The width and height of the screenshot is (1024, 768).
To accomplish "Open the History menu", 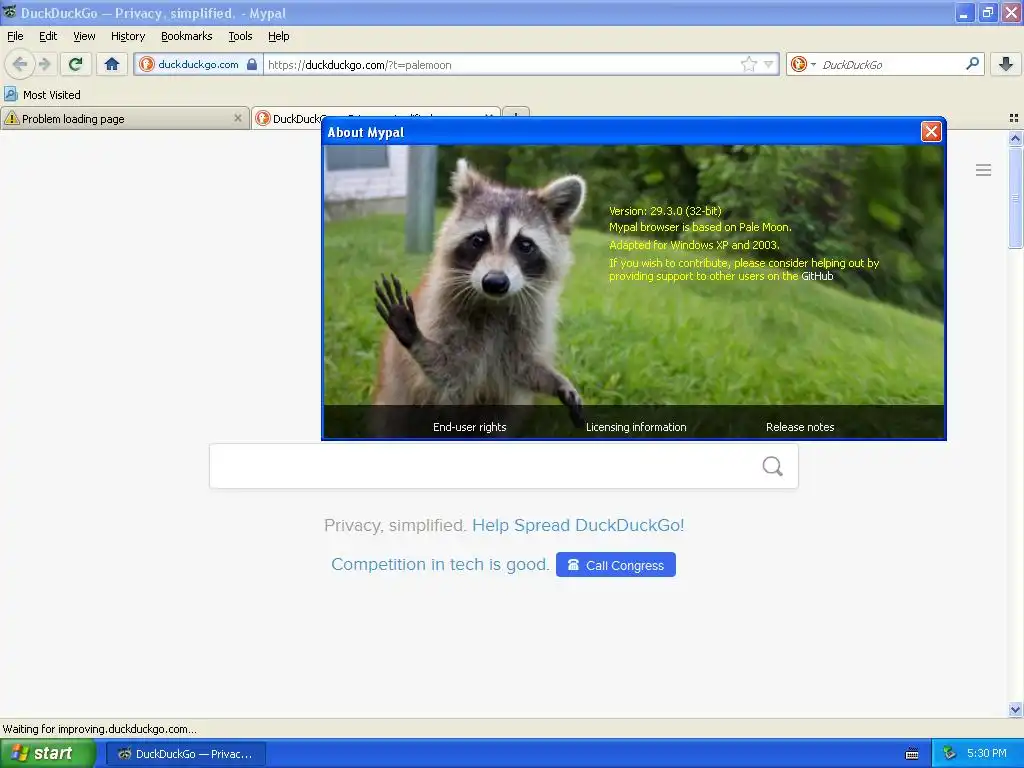I will coord(127,36).
